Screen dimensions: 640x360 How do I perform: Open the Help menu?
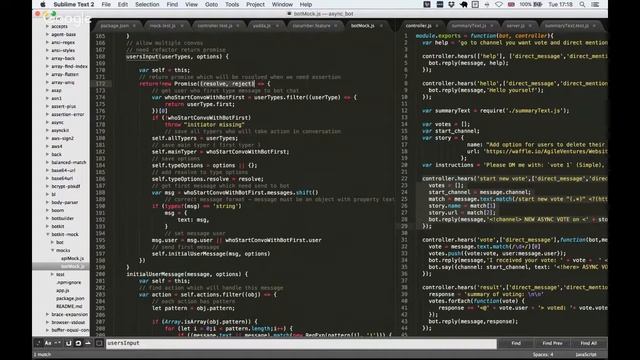pyautogui.click(x=306, y=4)
